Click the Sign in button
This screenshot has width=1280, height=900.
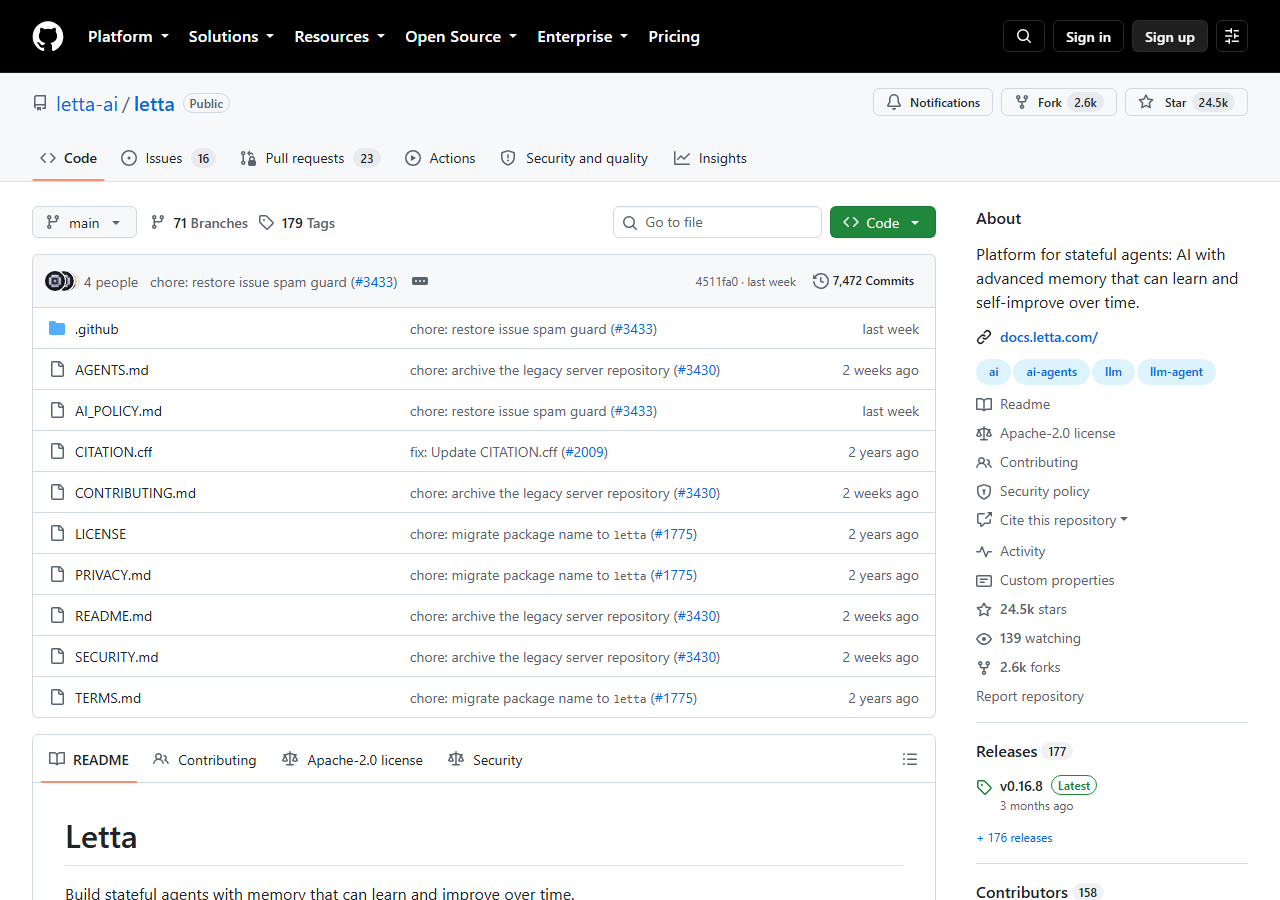1088,36
